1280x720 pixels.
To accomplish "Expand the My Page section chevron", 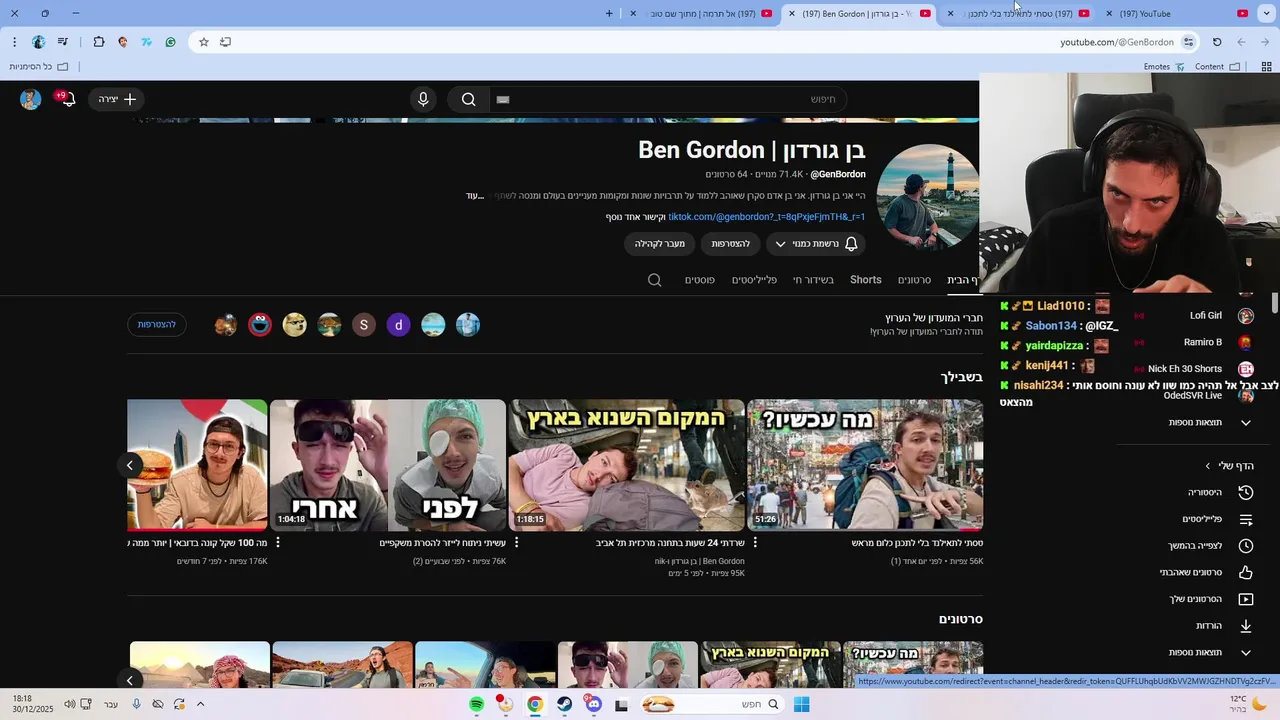I will [1208, 466].
